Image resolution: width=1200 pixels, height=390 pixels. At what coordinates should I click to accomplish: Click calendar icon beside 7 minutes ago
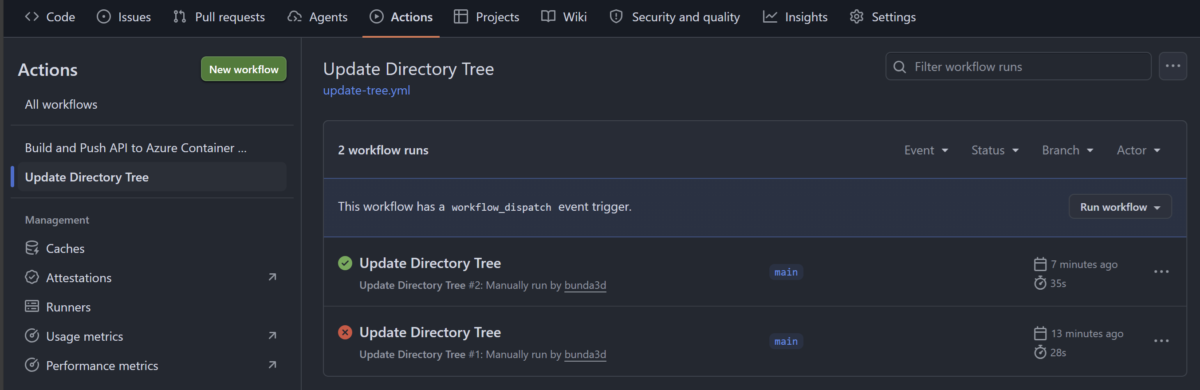[1040, 264]
